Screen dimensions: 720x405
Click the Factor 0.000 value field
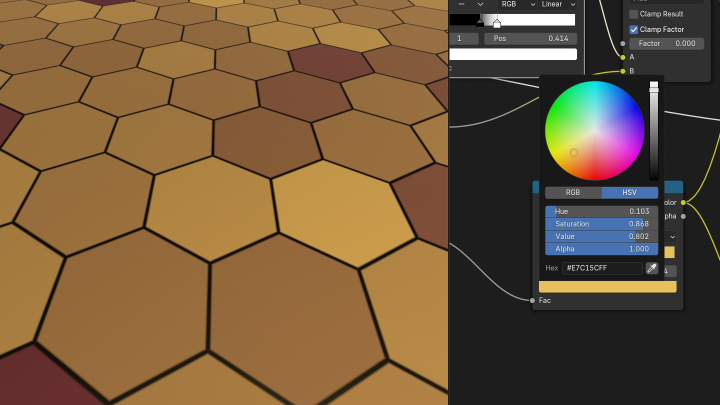(665, 43)
